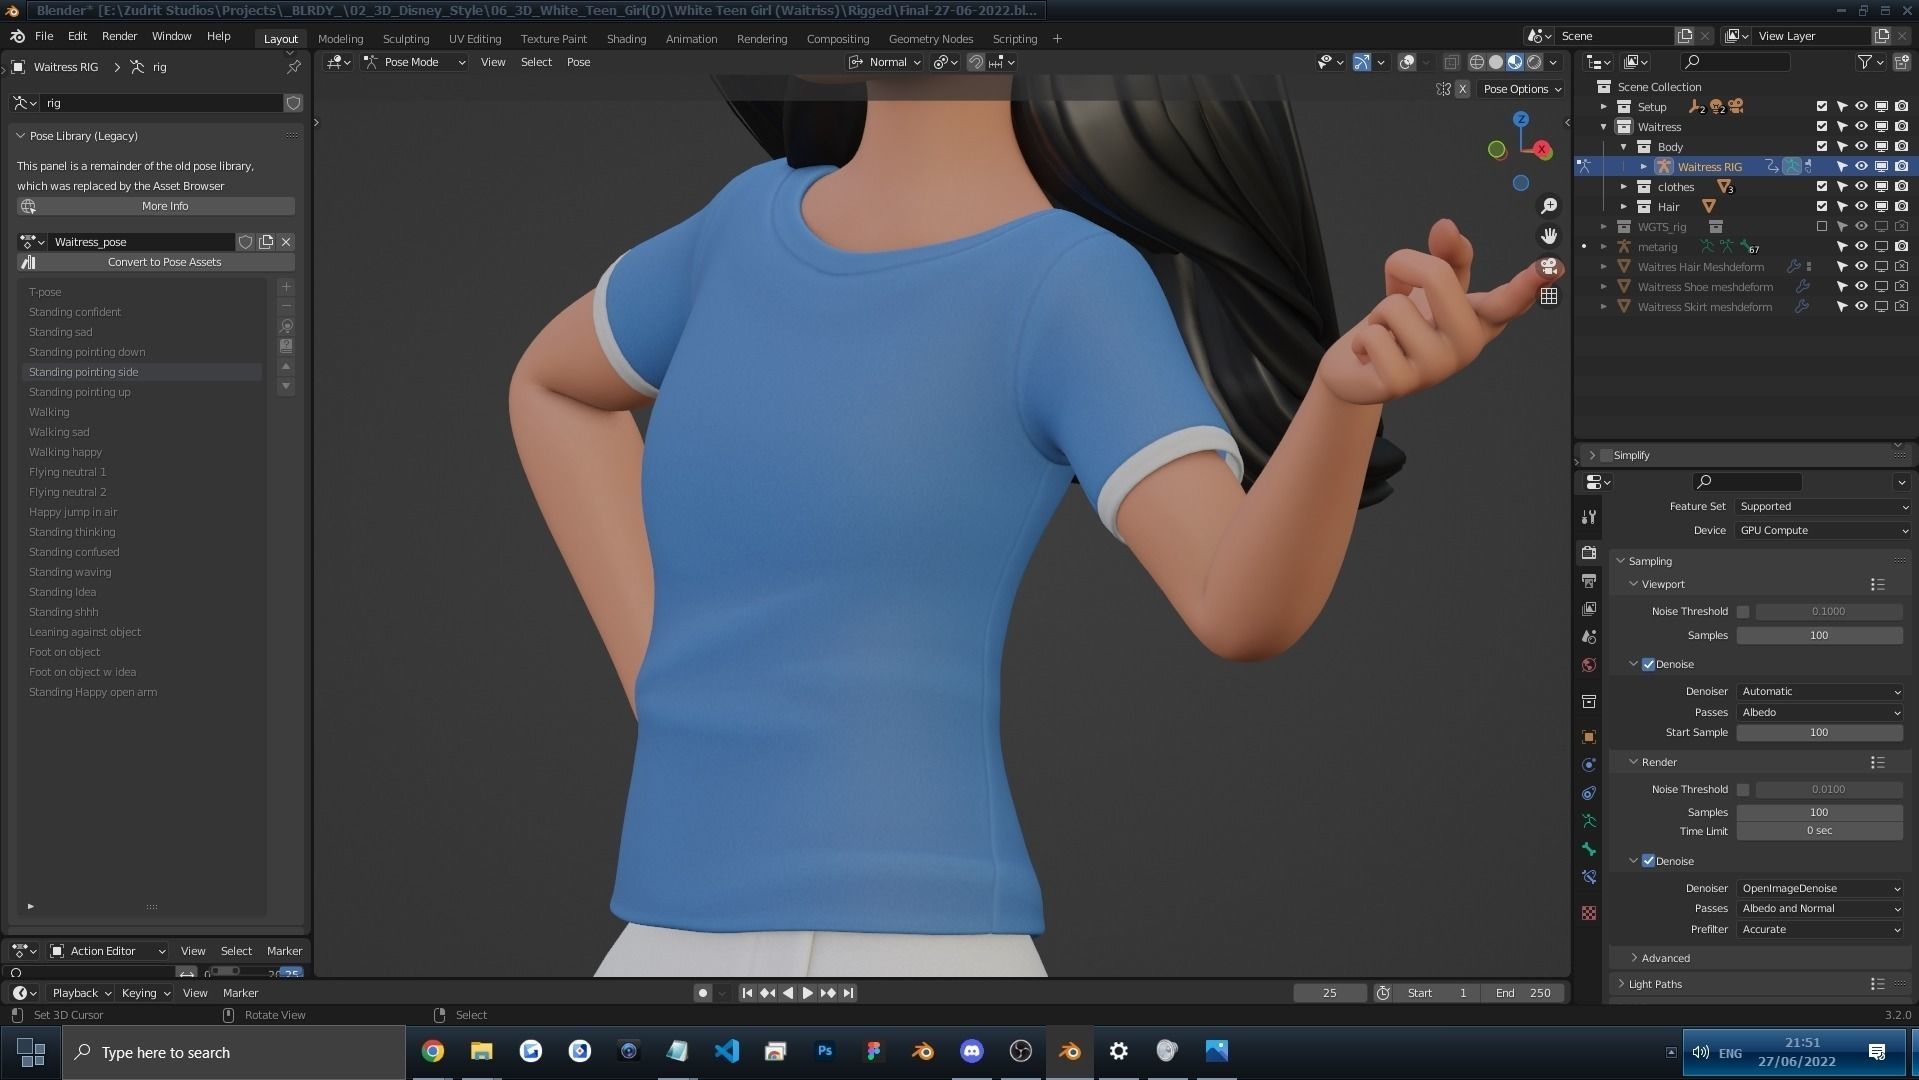Click the More Info button

(156, 206)
